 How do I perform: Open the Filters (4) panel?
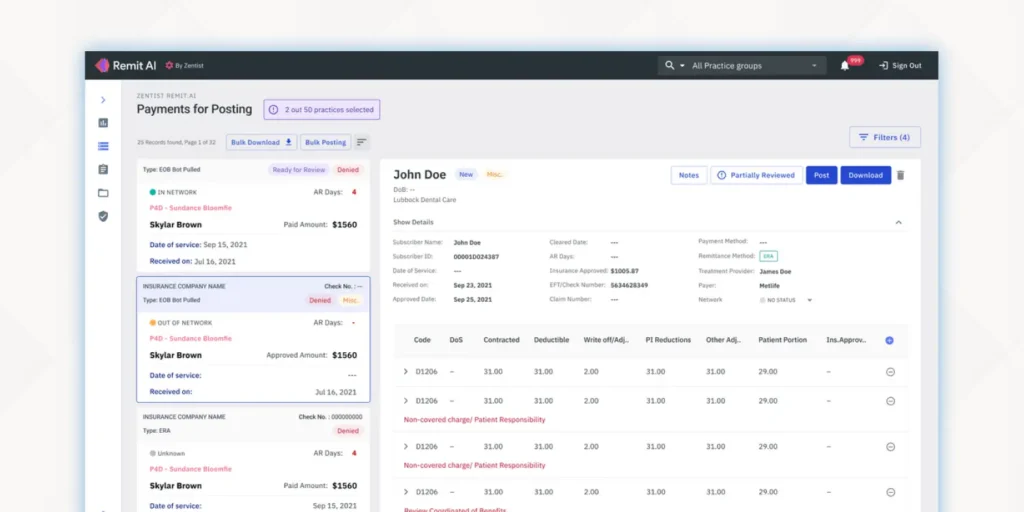pyautogui.click(x=884, y=137)
